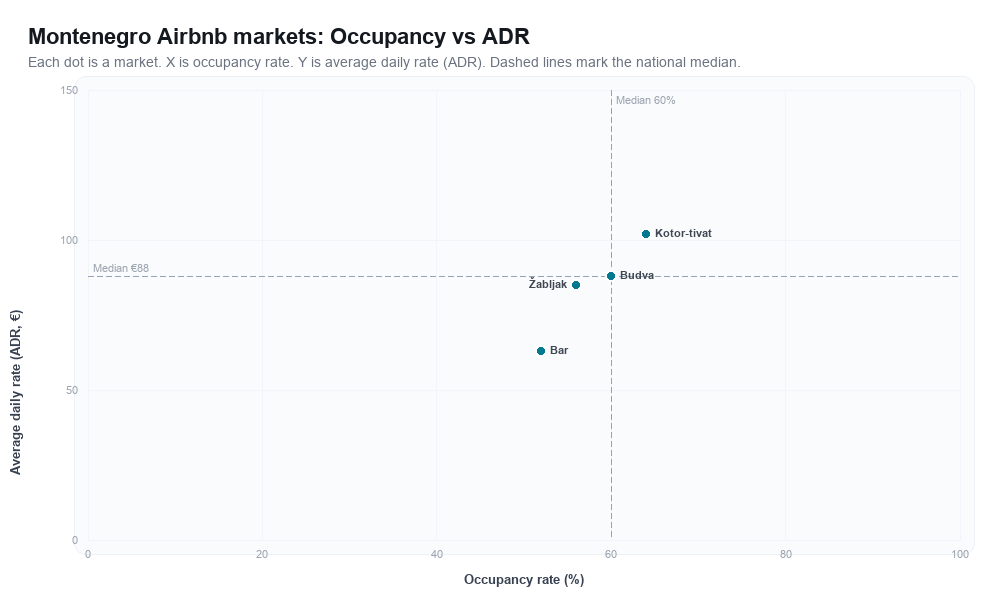
Task: Click the 'Budva' label text
Action: pos(636,275)
